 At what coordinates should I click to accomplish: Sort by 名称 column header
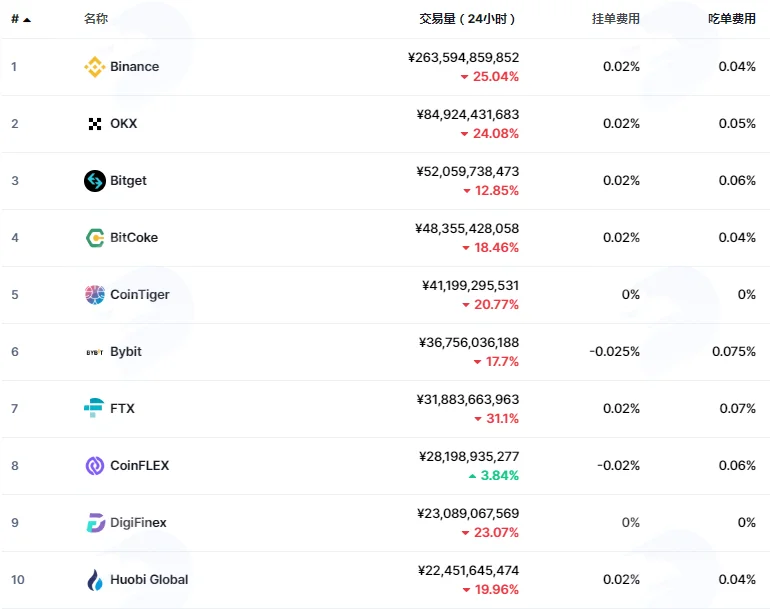(96, 19)
